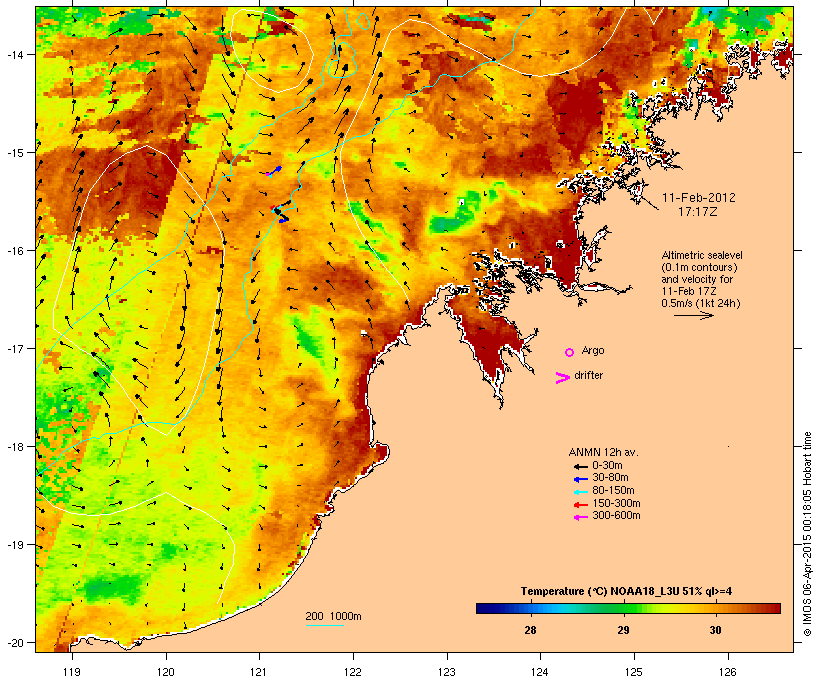Click the time label 17:17Z

tap(698, 212)
